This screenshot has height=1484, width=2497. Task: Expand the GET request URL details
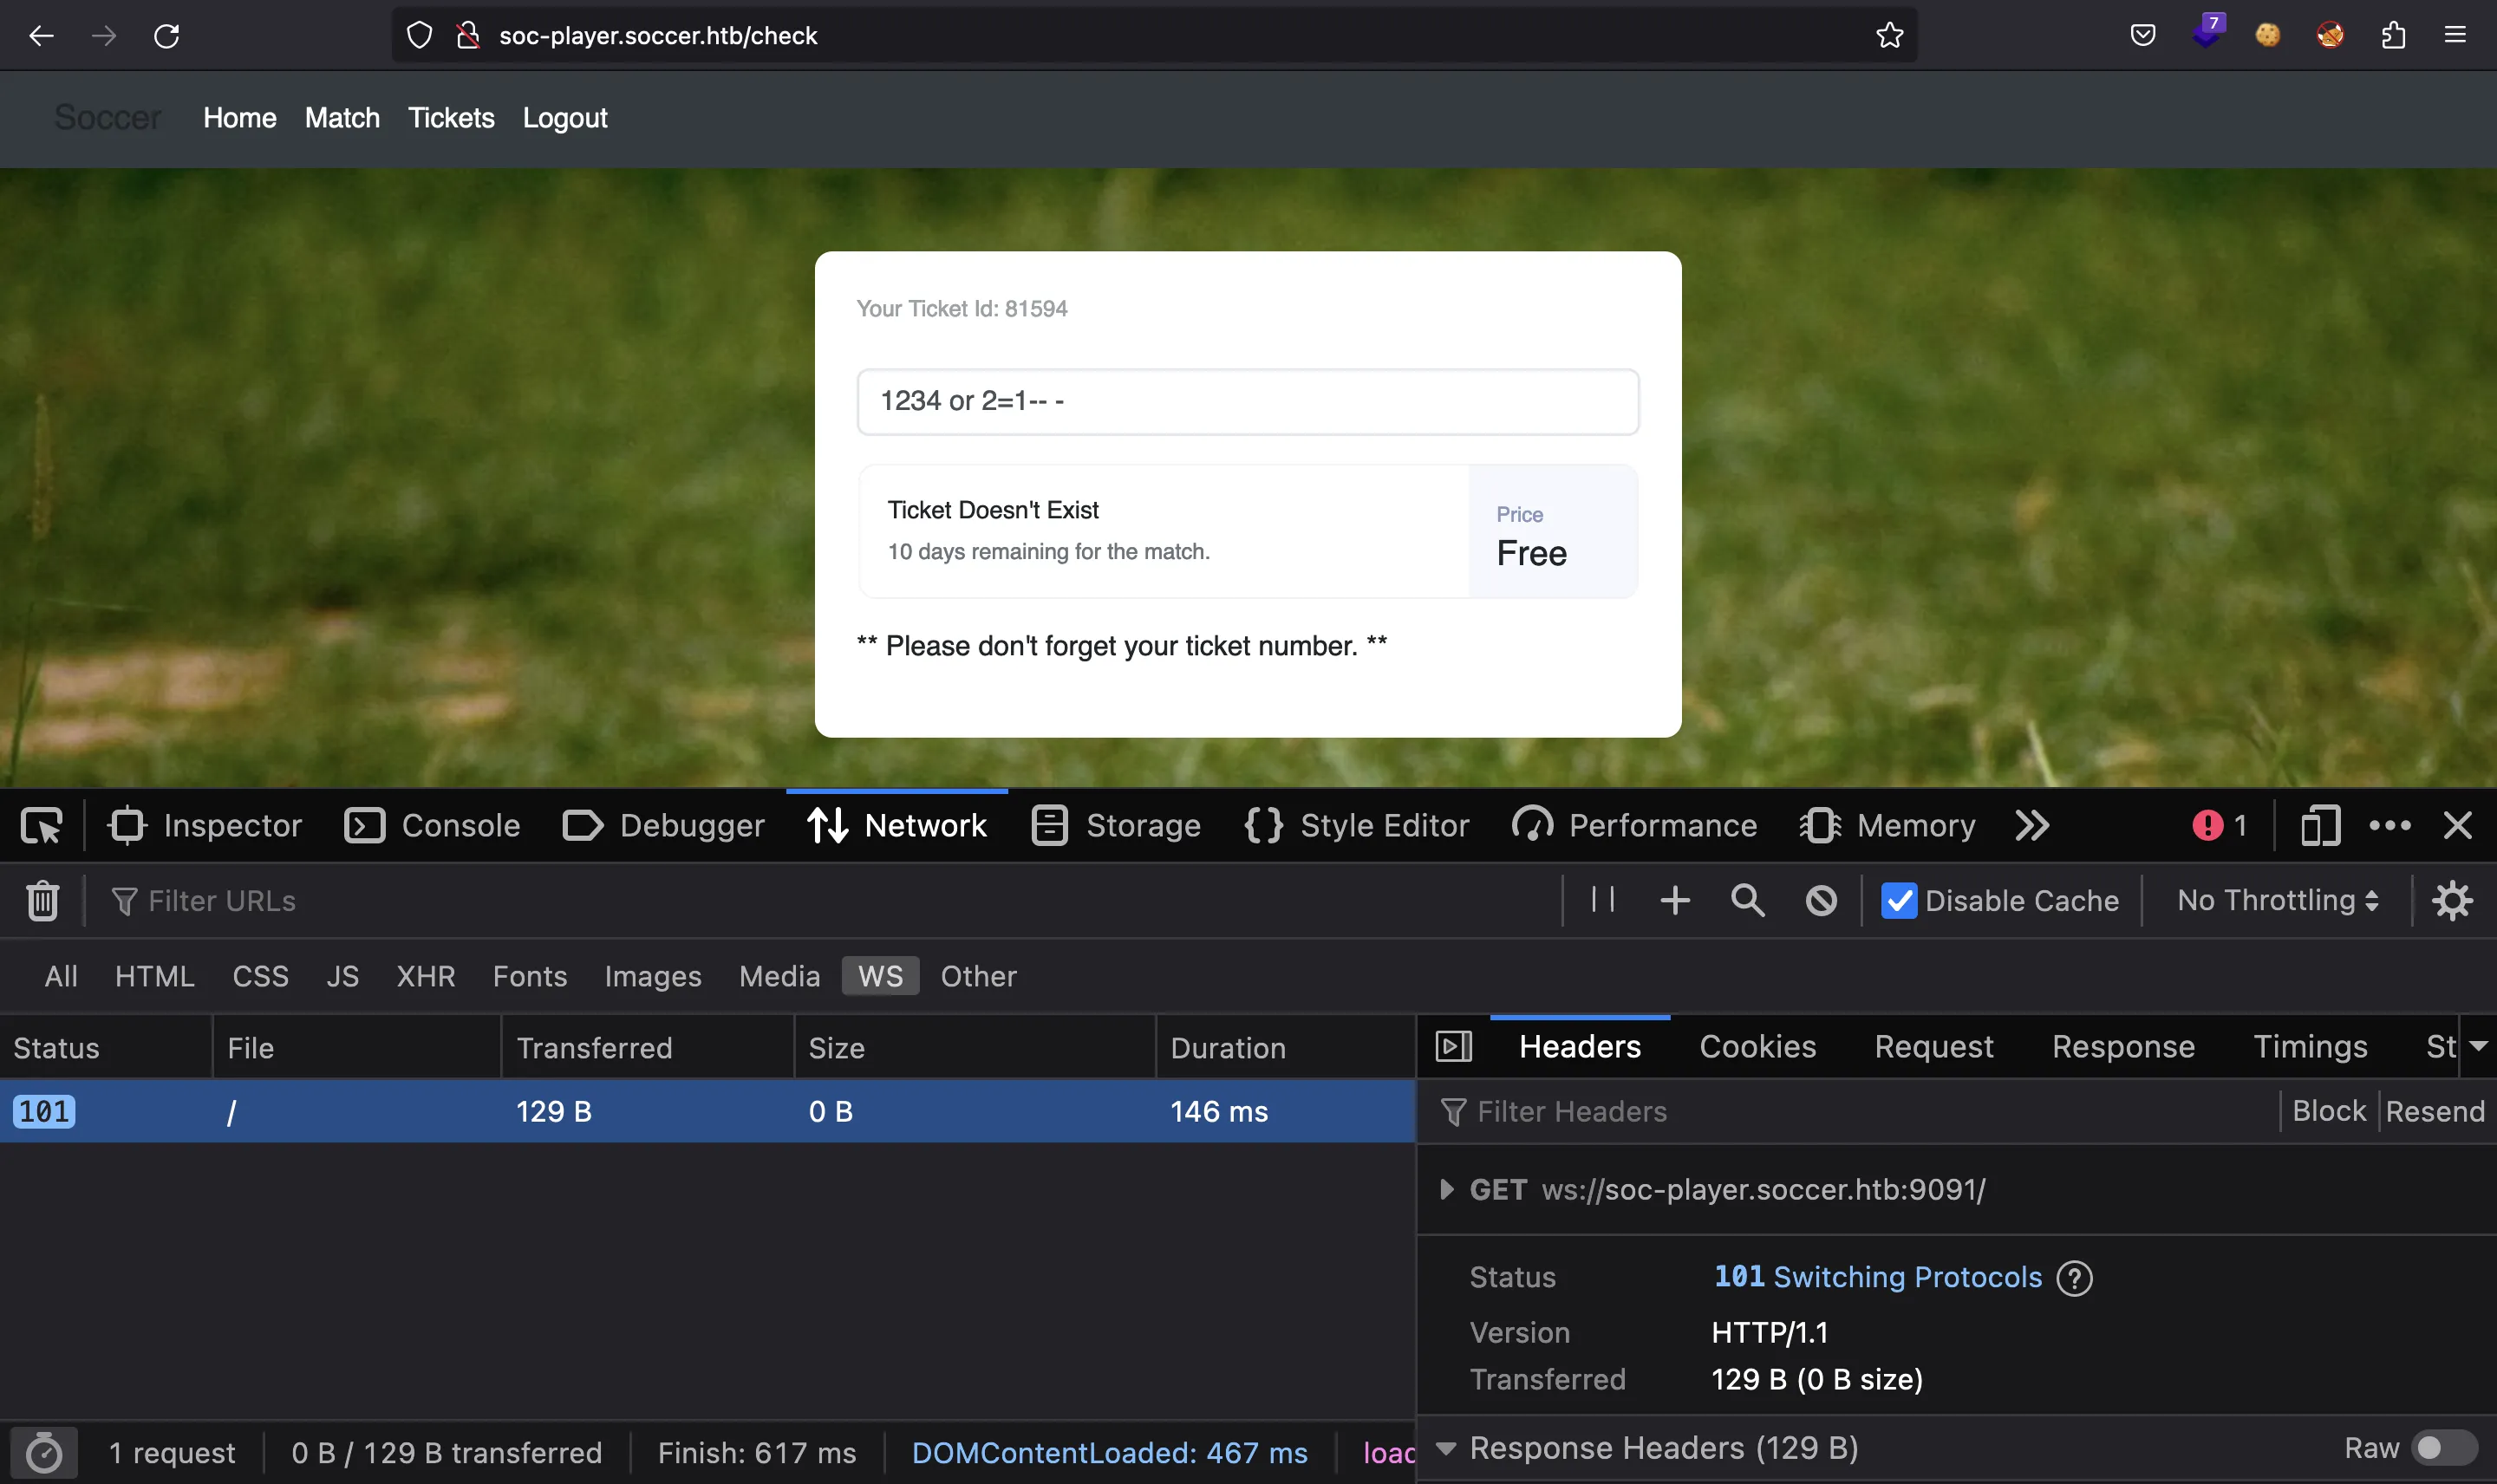point(1446,1189)
